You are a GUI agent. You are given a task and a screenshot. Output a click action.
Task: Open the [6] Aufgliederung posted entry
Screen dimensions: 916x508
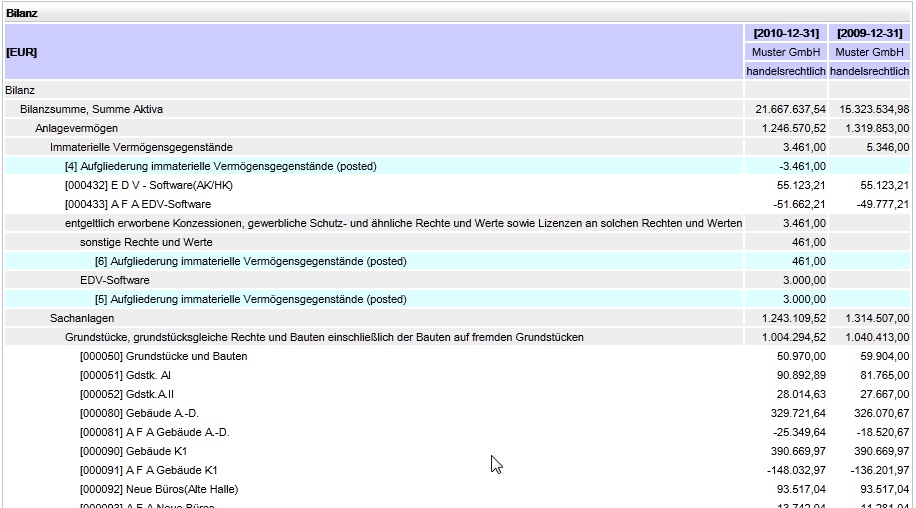(x=250, y=261)
